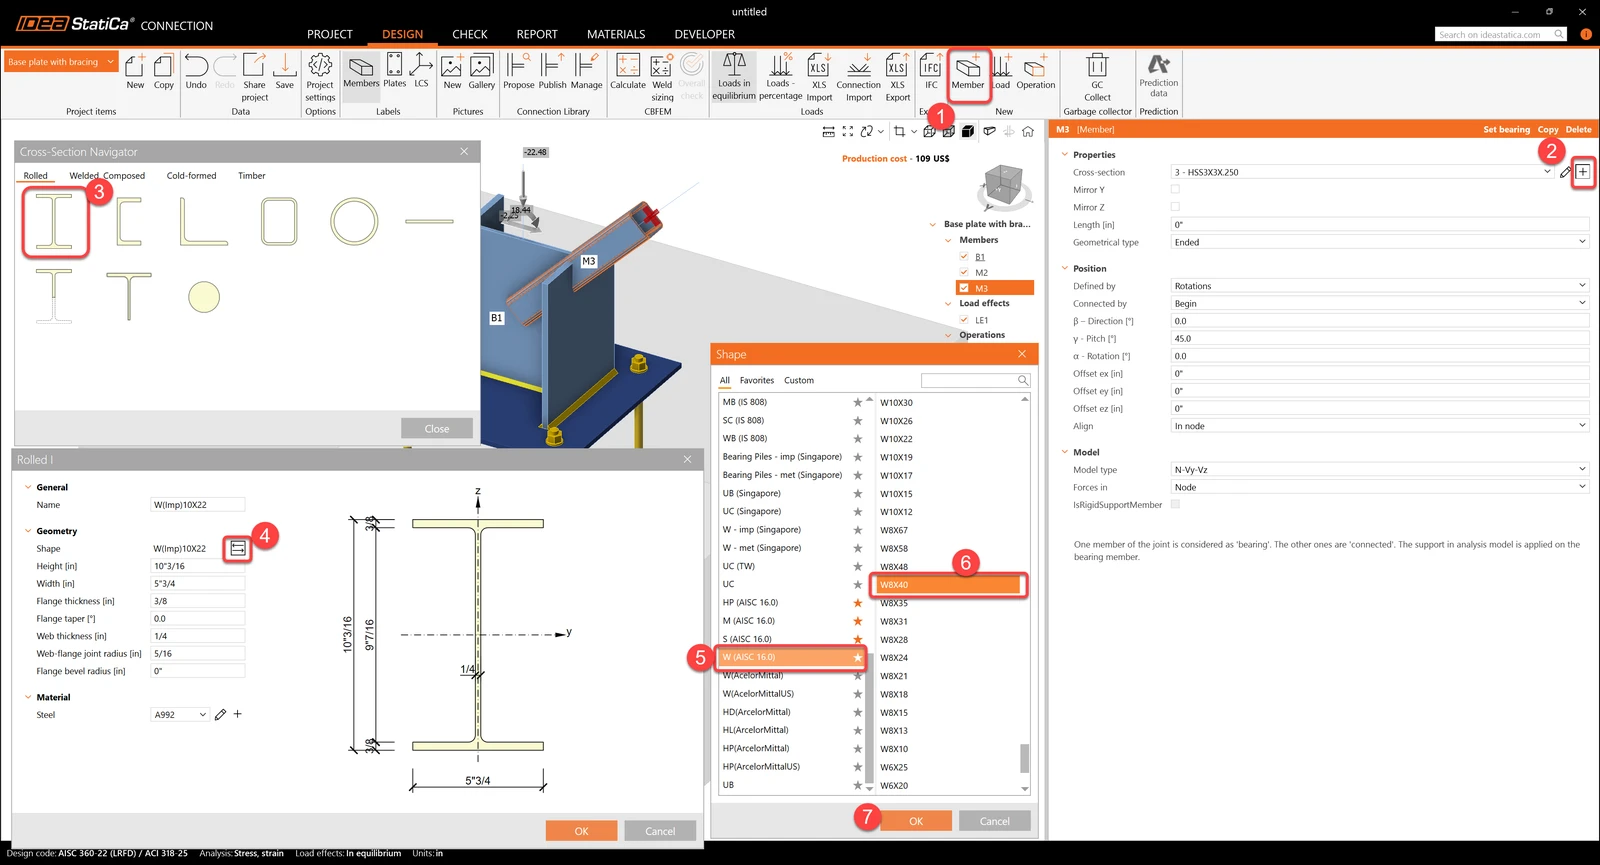Image resolution: width=1600 pixels, height=865 pixels.
Task: Open the Steel material A992 dropdown
Action: (x=180, y=714)
